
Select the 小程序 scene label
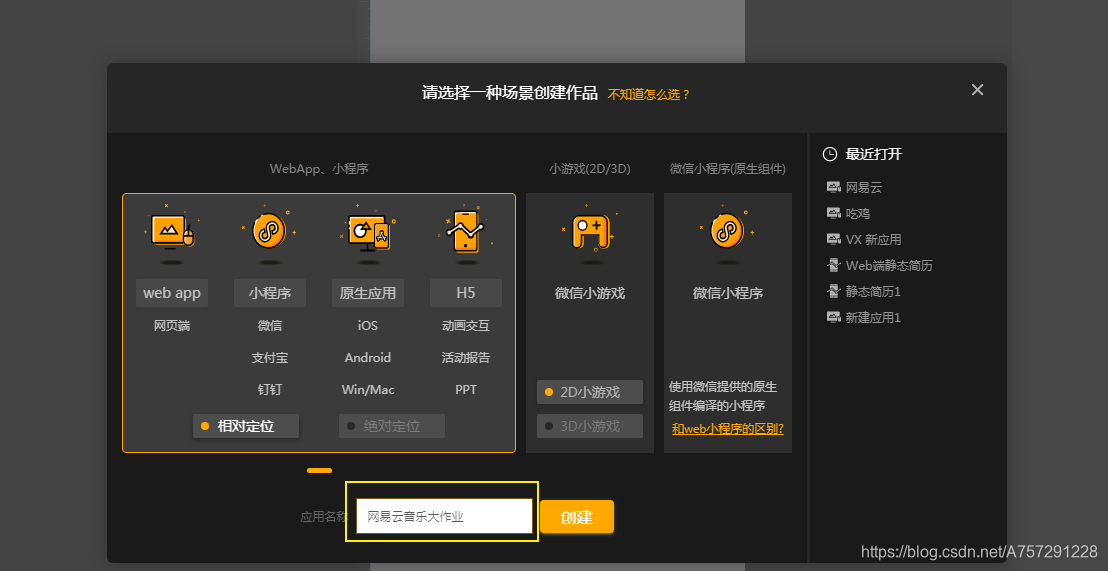[x=270, y=293]
